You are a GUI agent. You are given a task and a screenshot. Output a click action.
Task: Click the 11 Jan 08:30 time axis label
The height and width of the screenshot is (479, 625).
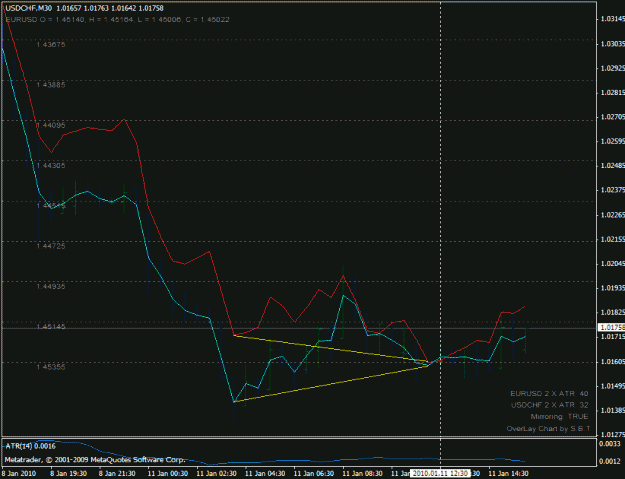coord(362,473)
